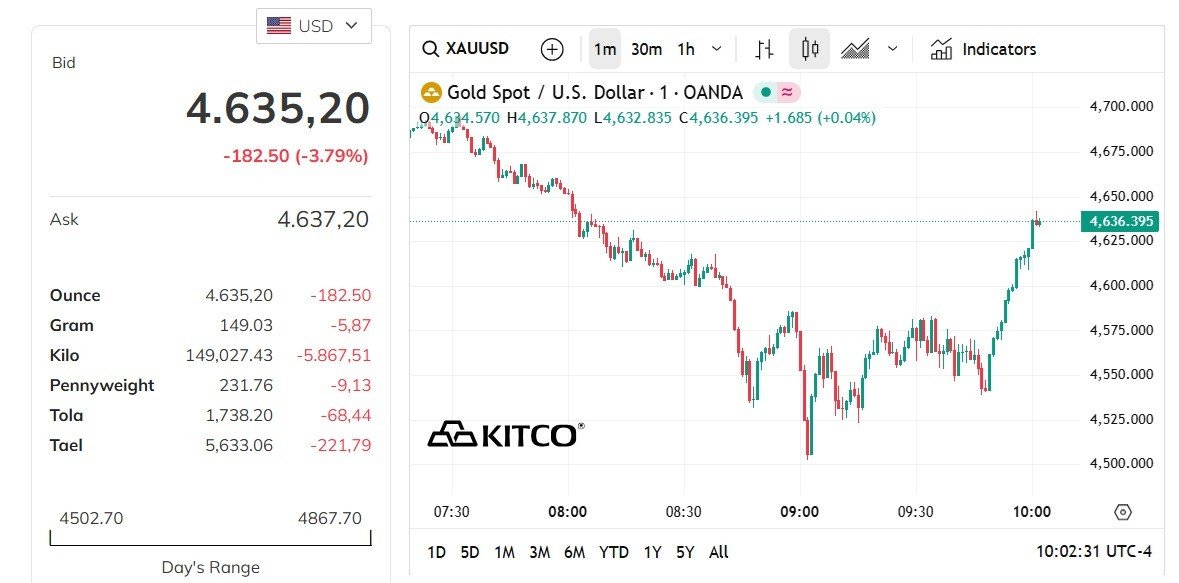1179x583 pixels.
Task: Click the symbol search magnifier icon
Action: (431, 49)
